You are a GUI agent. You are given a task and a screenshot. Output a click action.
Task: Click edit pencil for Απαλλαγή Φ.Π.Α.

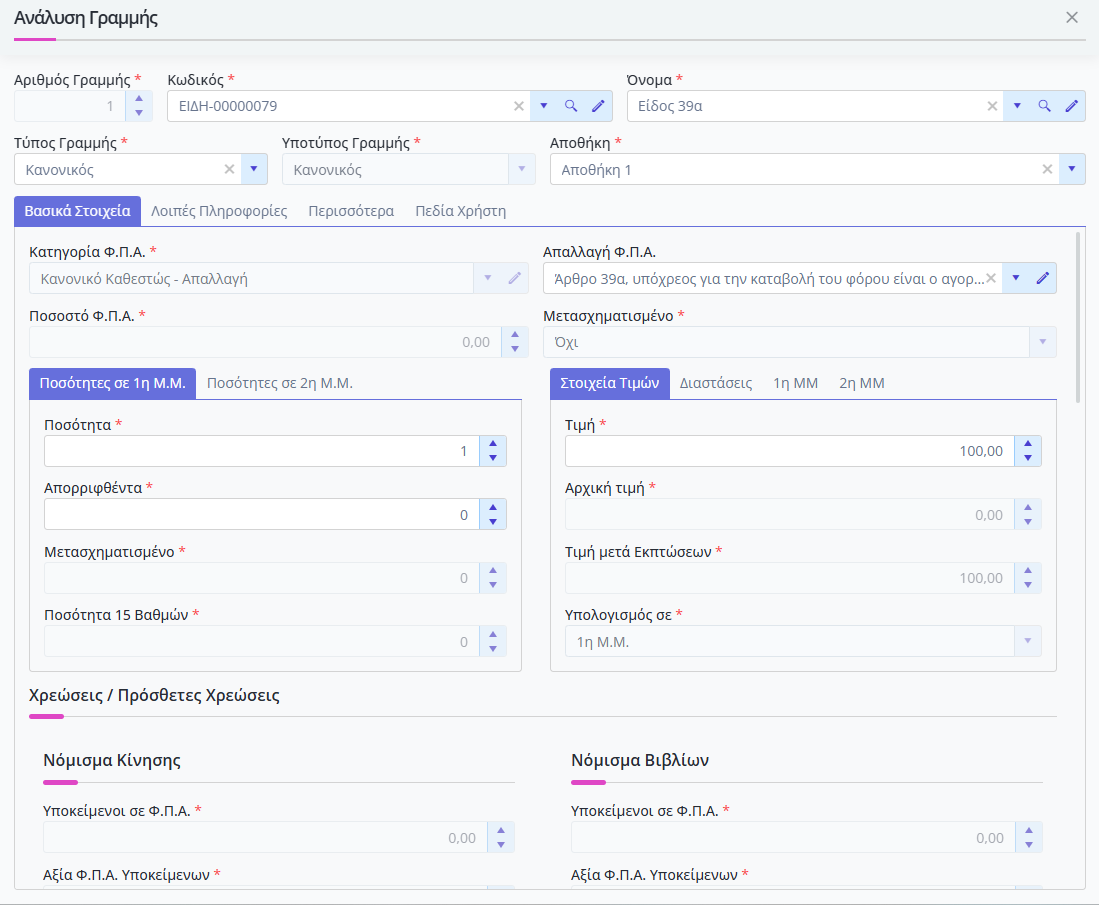click(1042, 278)
